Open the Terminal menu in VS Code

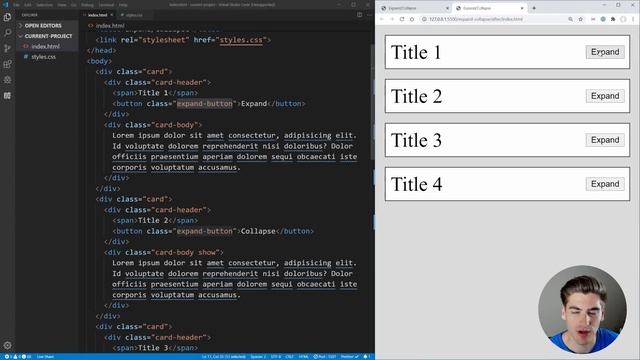tap(107, 5)
